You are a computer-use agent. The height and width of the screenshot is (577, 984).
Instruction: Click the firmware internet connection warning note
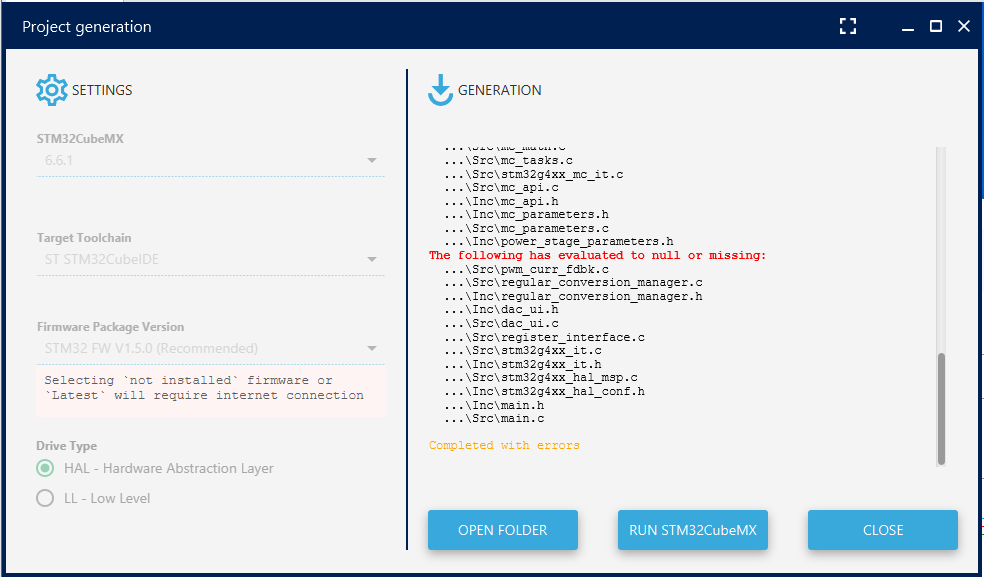[x=211, y=391]
